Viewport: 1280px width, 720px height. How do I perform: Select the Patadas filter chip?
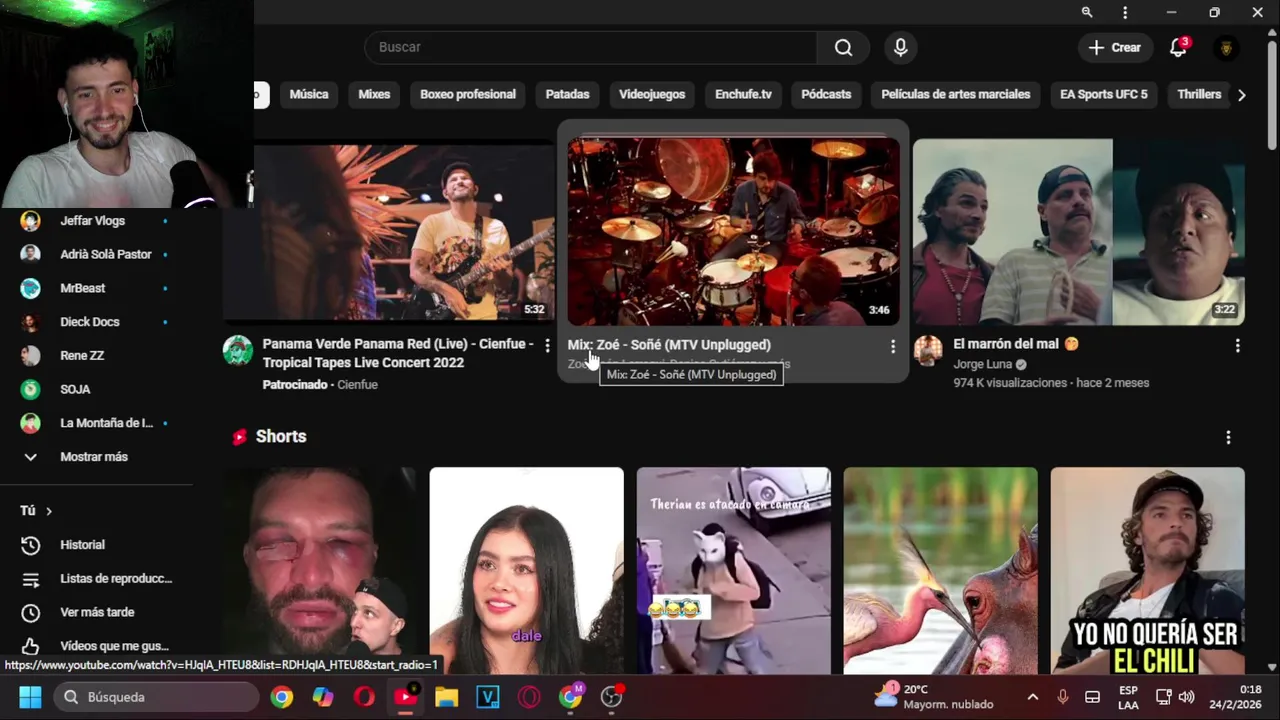[567, 94]
